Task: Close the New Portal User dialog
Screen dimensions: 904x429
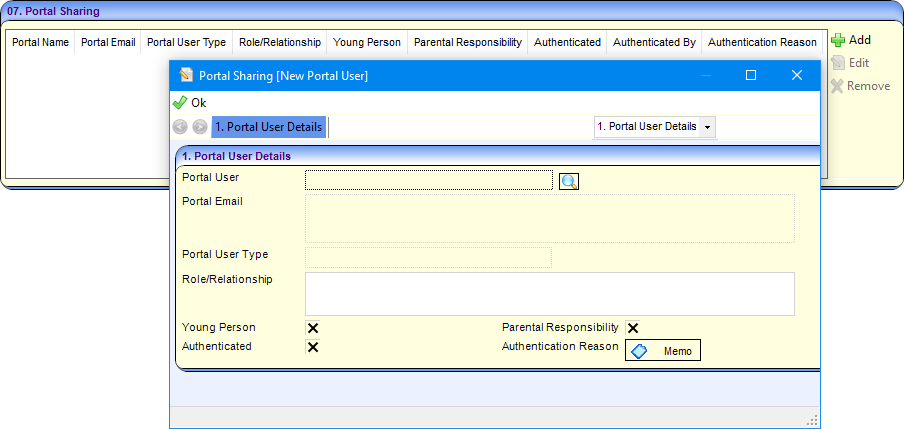Action: point(797,75)
